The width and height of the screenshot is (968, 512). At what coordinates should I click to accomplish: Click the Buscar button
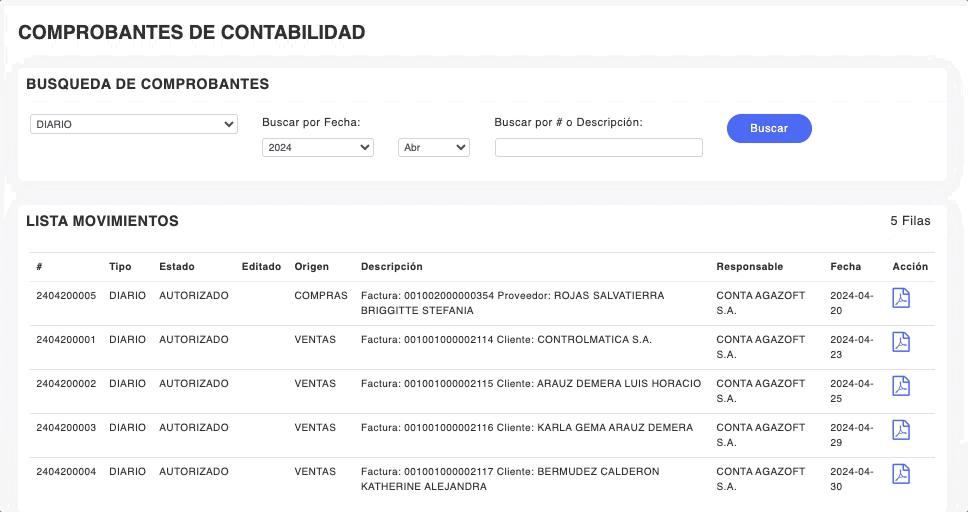pyautogui.click(x=769, y=128)
